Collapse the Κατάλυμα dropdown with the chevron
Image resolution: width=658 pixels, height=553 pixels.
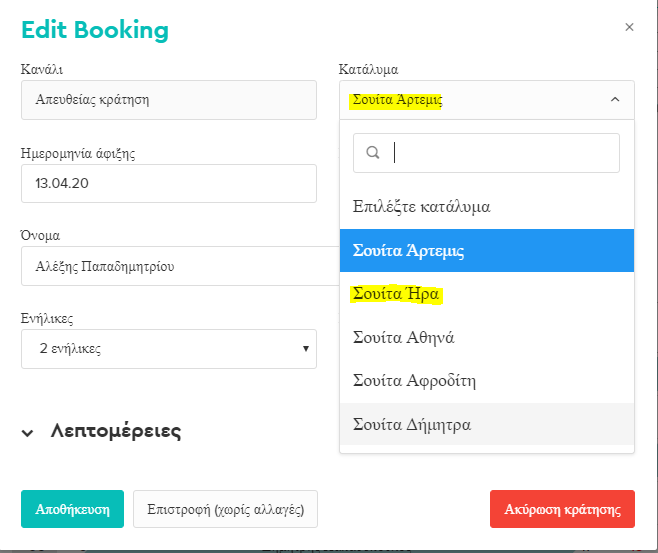point(615,99)
